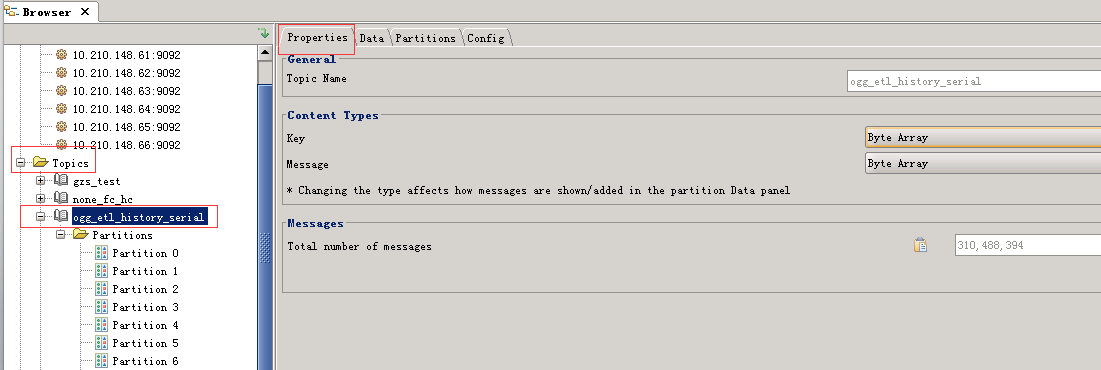Open the Config tab
This screenshot has width=1101, height=370.
pos(485,38)
